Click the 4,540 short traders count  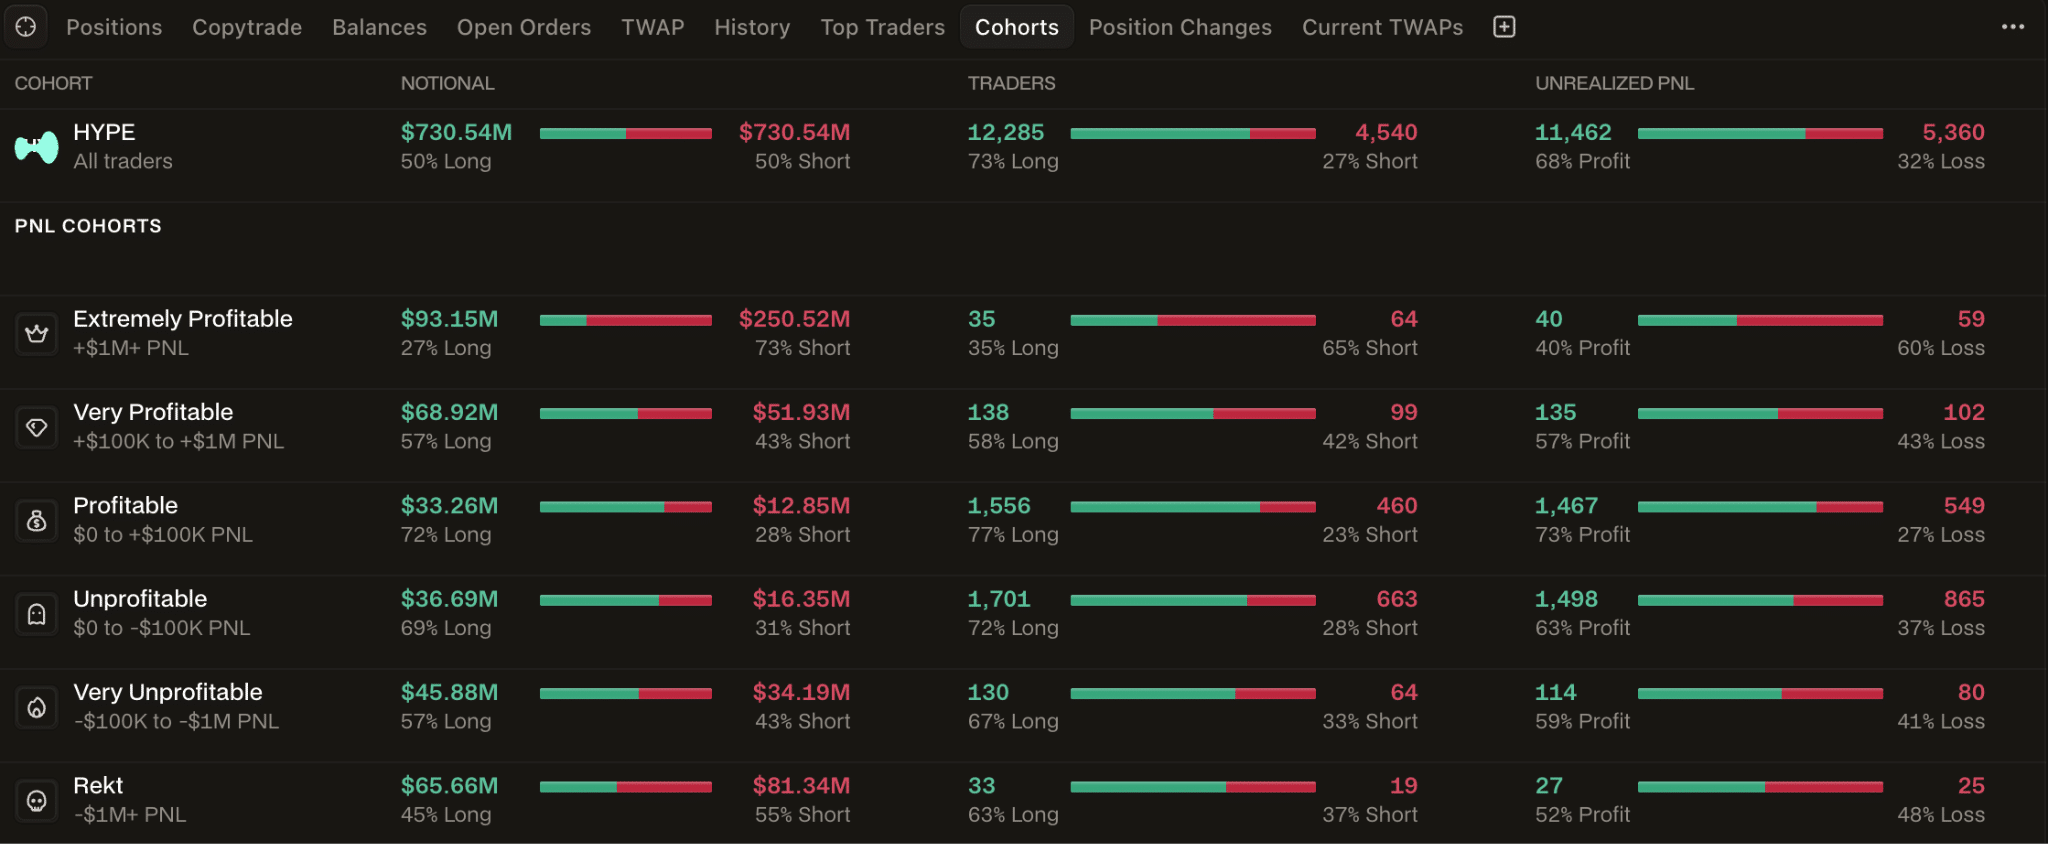pos(1386,132)
